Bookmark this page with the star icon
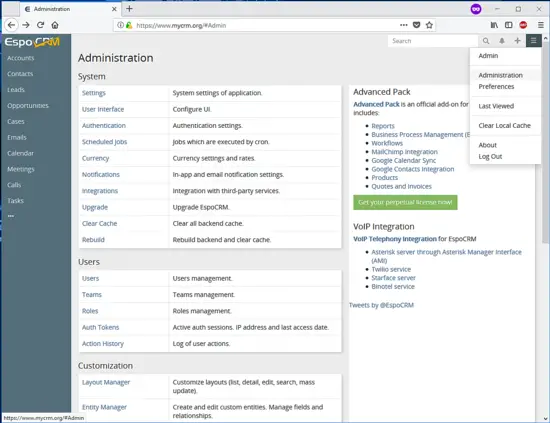The width and height of the screenshot is (550, 423). pos(429,25)
